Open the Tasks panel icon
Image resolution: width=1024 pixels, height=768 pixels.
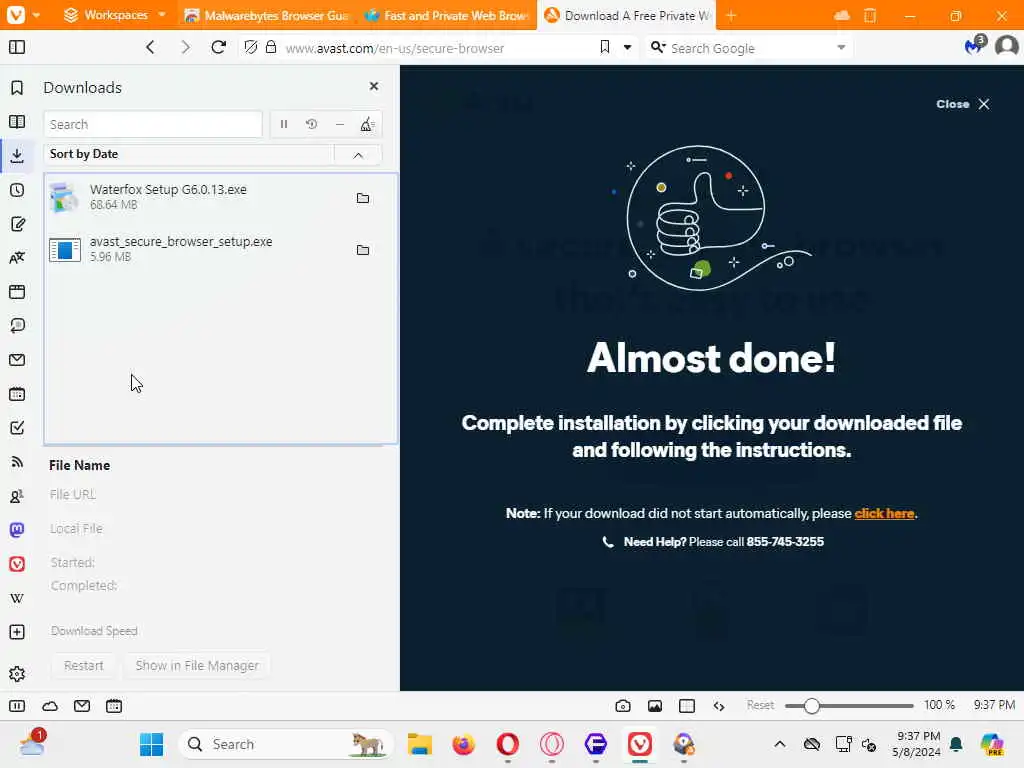click(x=17, y=428)
